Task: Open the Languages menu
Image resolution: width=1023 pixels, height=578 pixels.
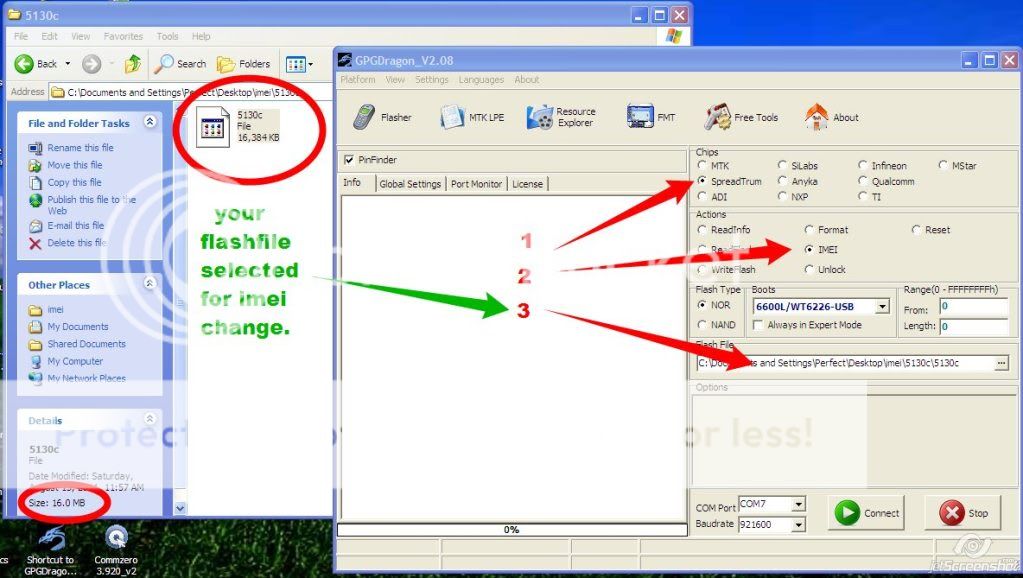Action: (481, 79)
